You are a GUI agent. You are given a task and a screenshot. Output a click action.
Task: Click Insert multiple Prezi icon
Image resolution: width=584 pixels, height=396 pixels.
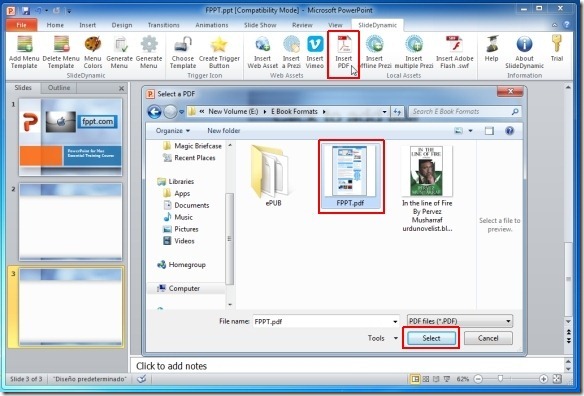click(414, 44)
